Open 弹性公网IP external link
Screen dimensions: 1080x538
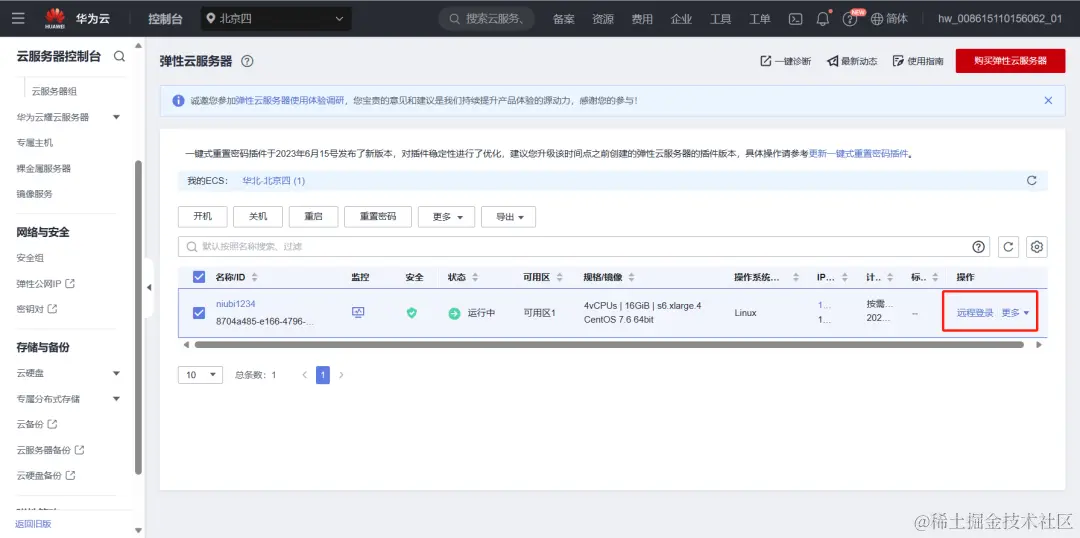click(x=45, y=283)
